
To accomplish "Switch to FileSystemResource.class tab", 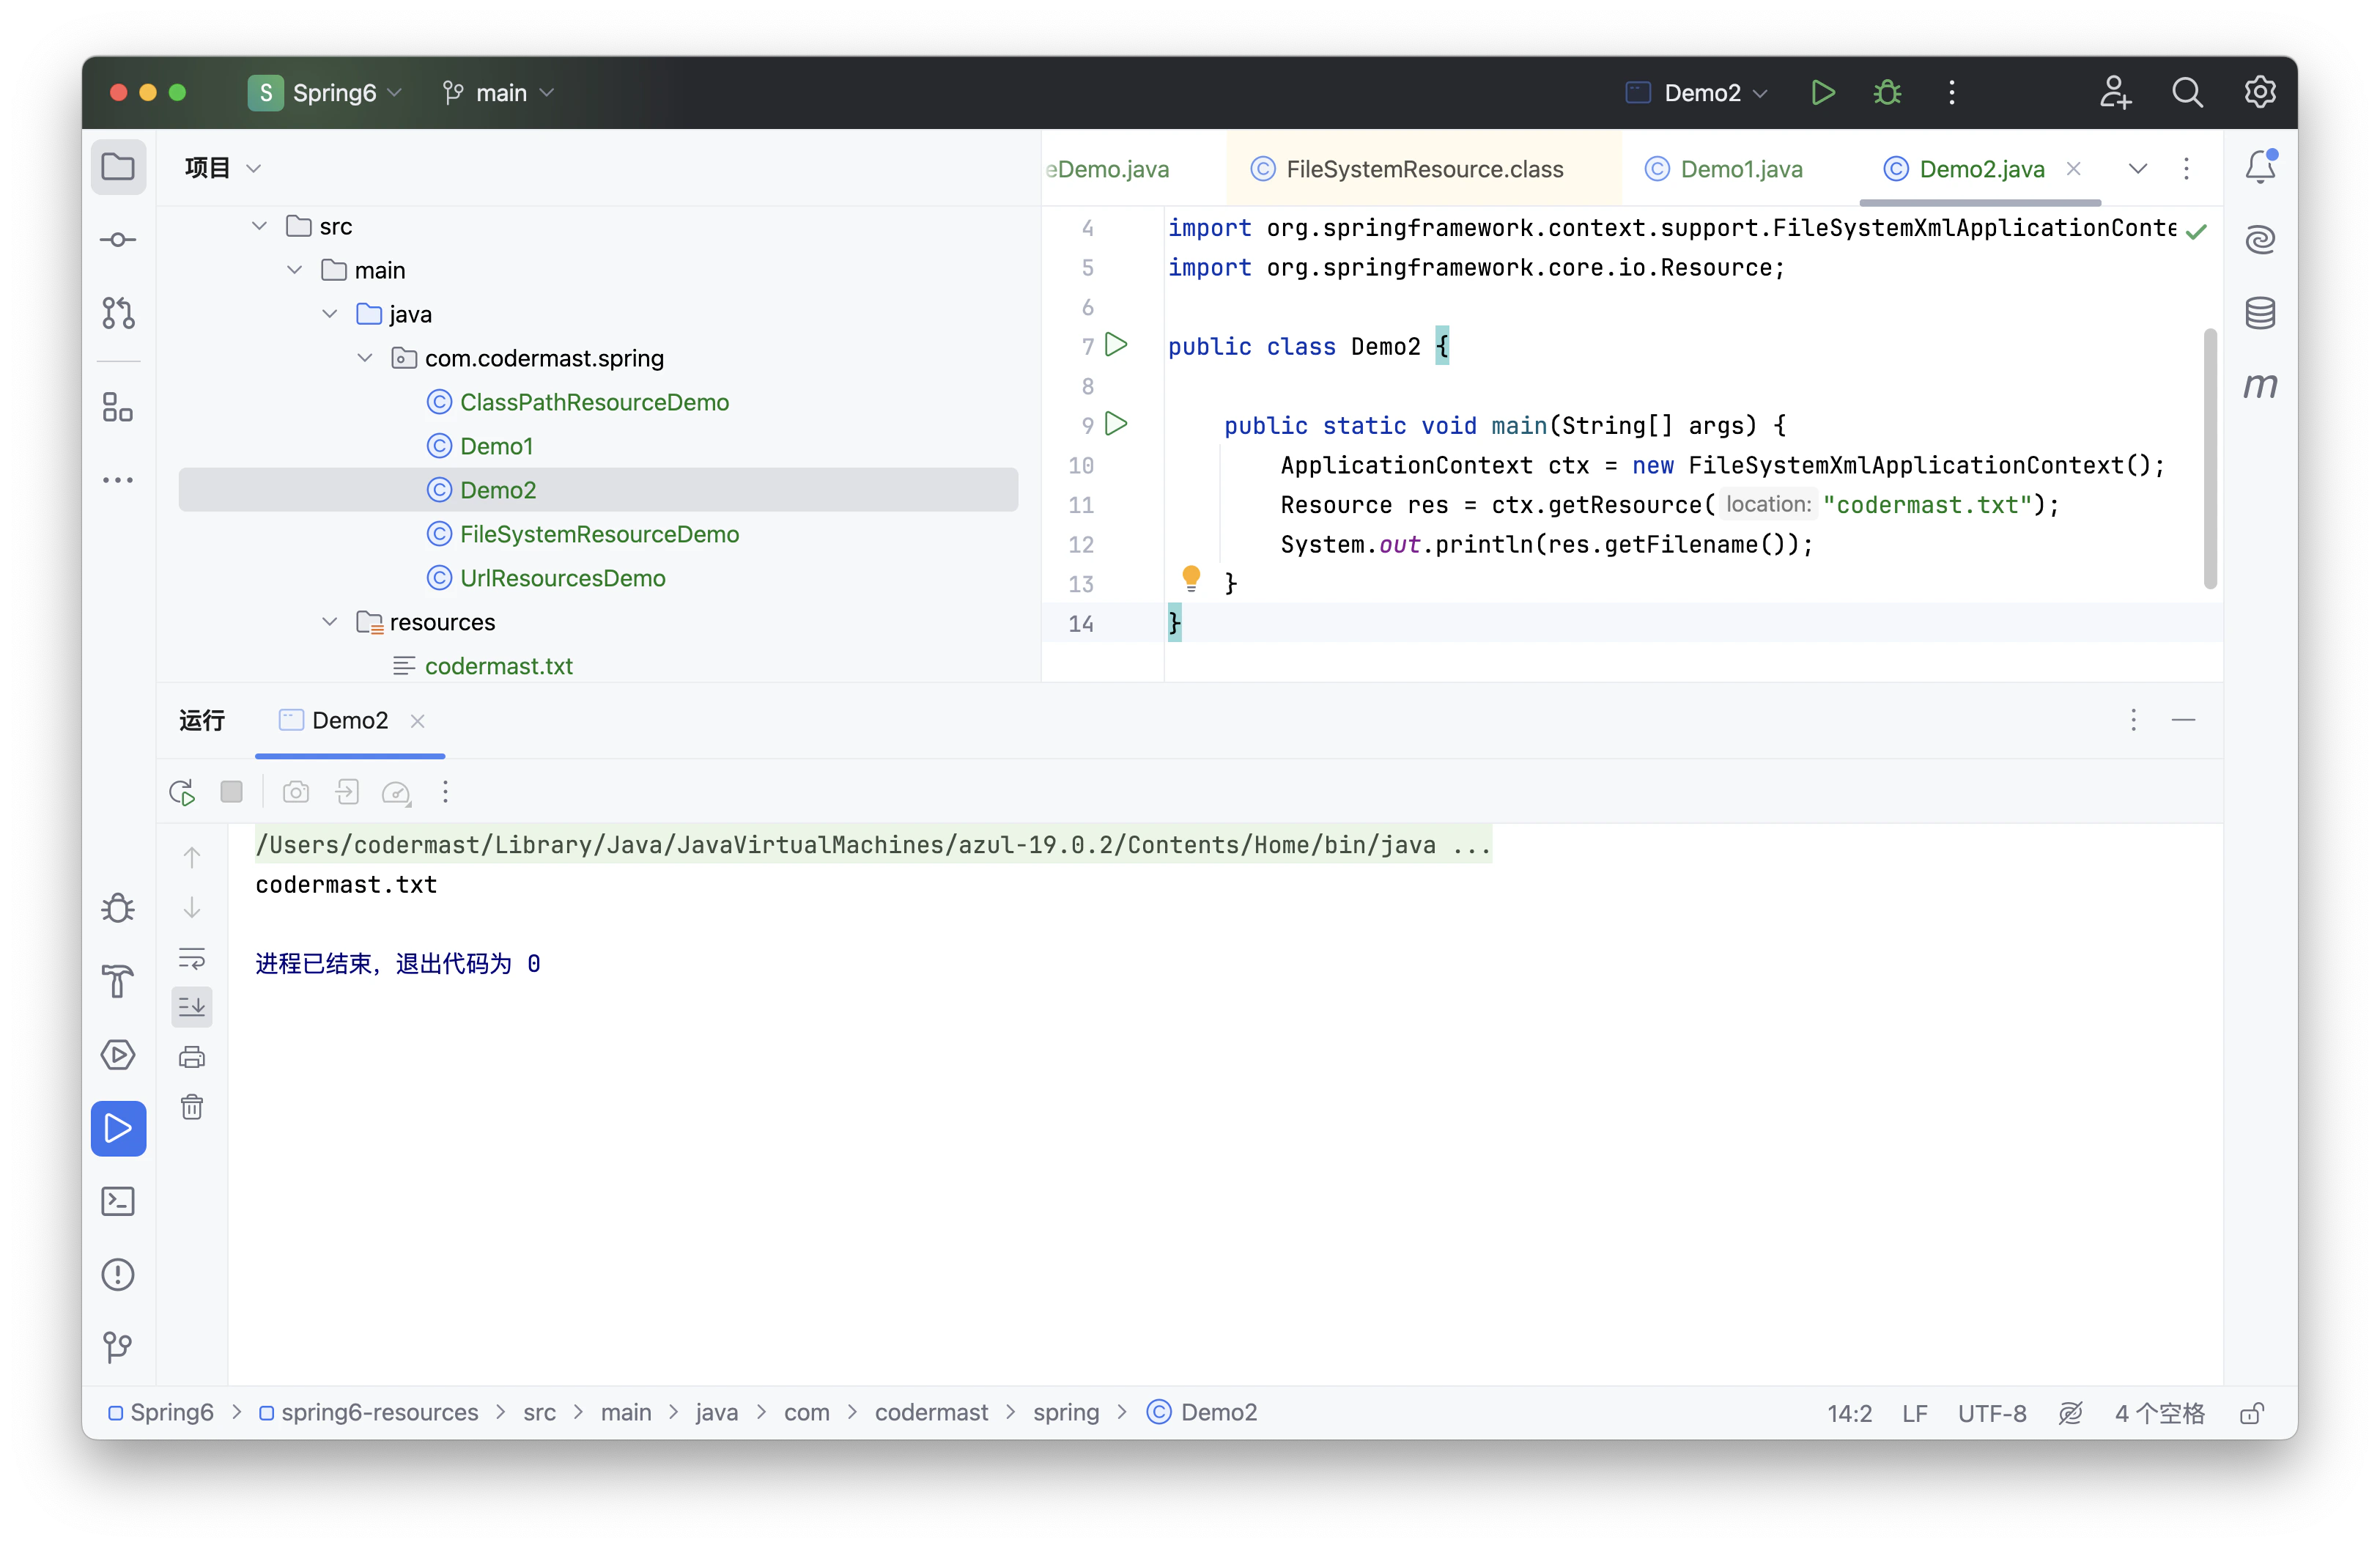I will [x=1423, y=169].
